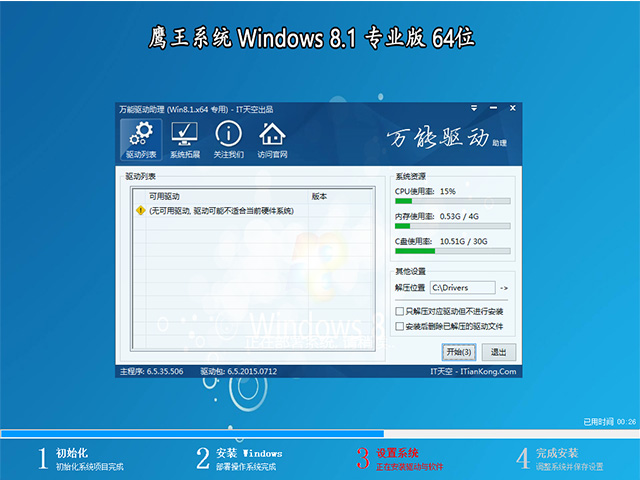Enable 安装后删除已解压的驱动文件 checkbox
640x480 pixels.
[400, 326]
